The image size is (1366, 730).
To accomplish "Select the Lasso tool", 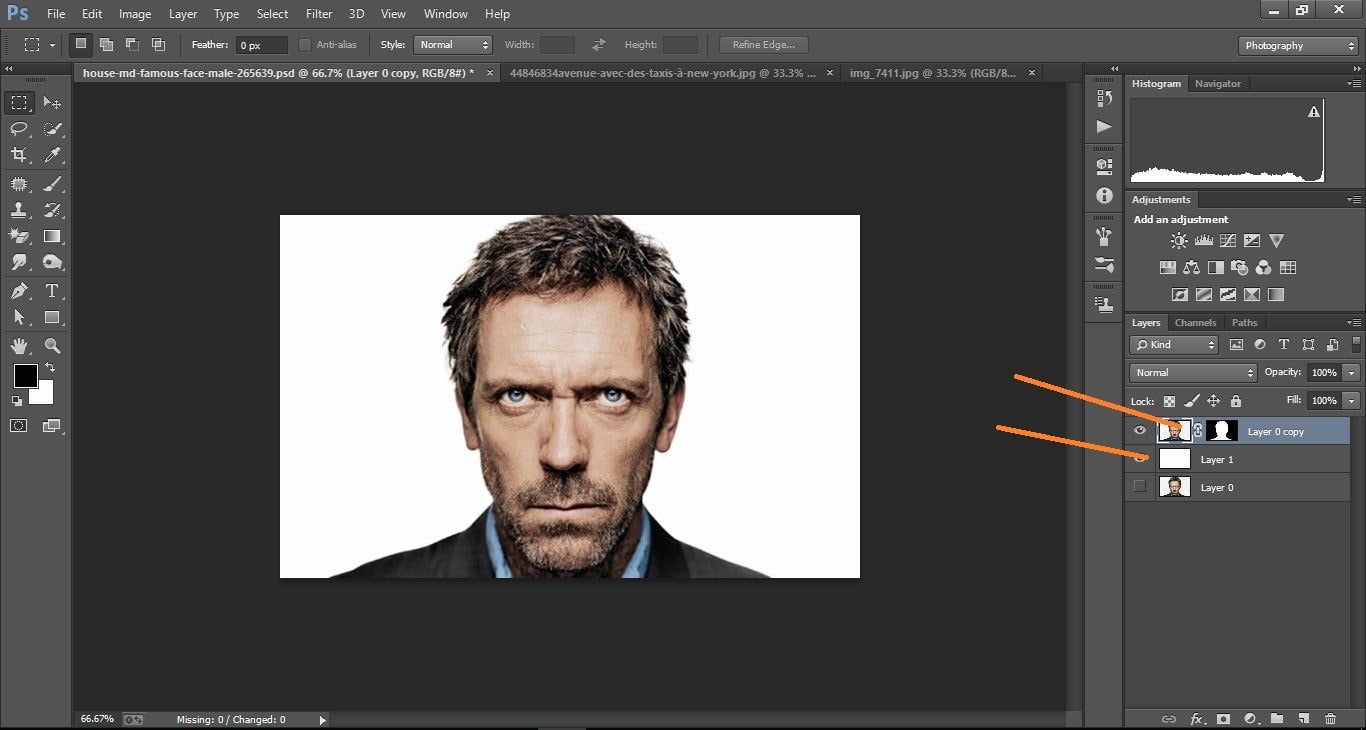I will [x=19, y=129].
